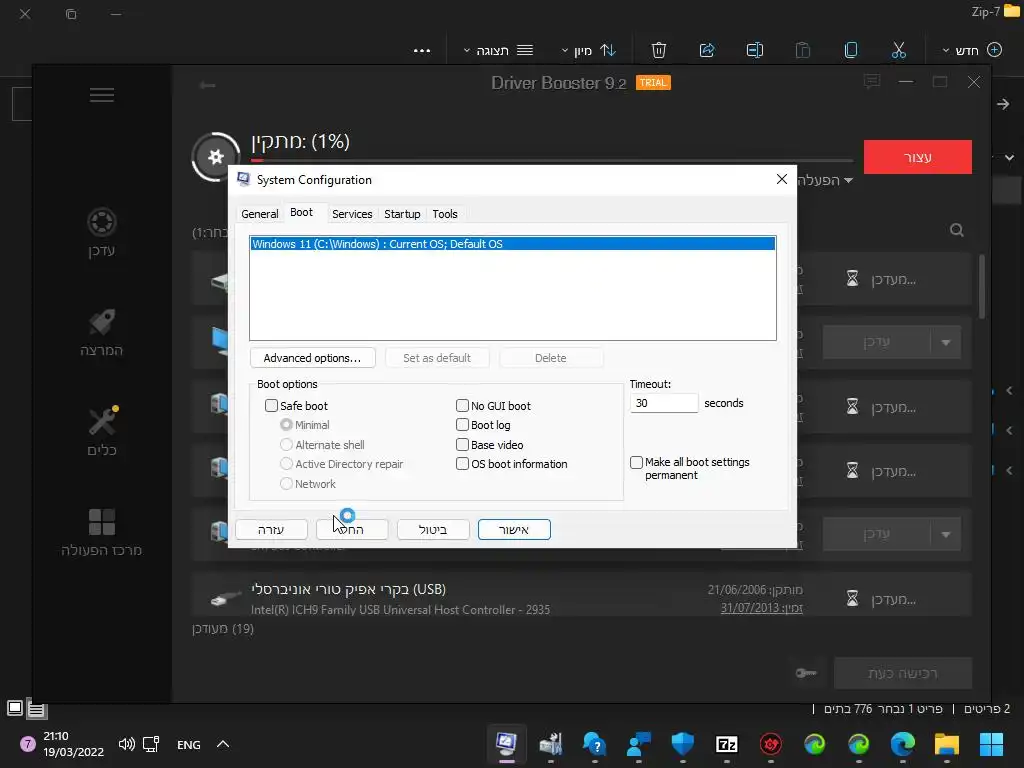This screenshot has height=768, width=1024.
Task: Expand the sort dropdown in Explorer toolbar
Action: [564, 50]
